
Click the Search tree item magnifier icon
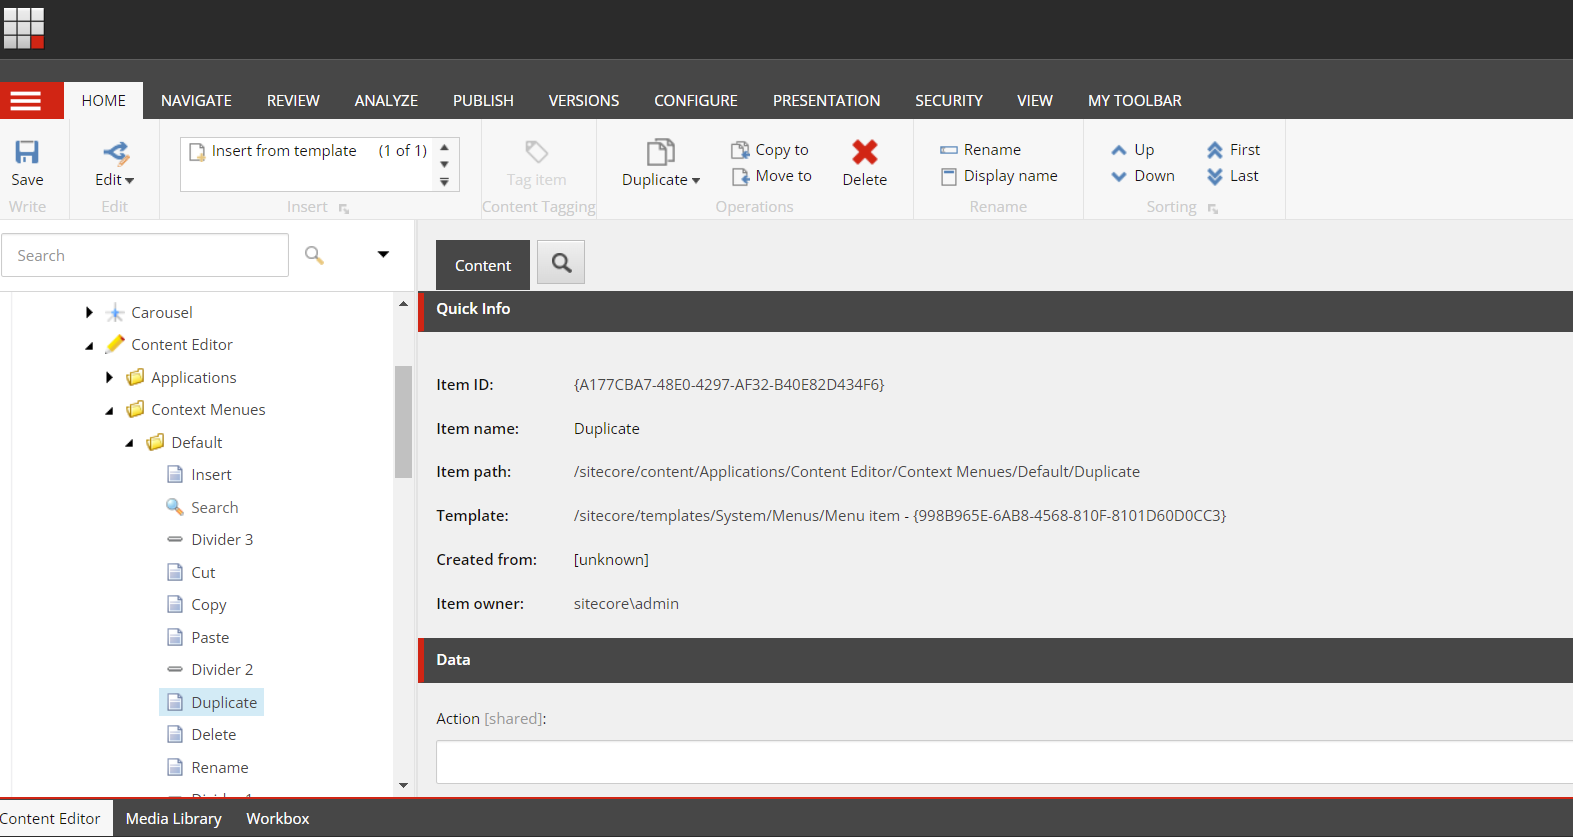(x=175, y=507)
